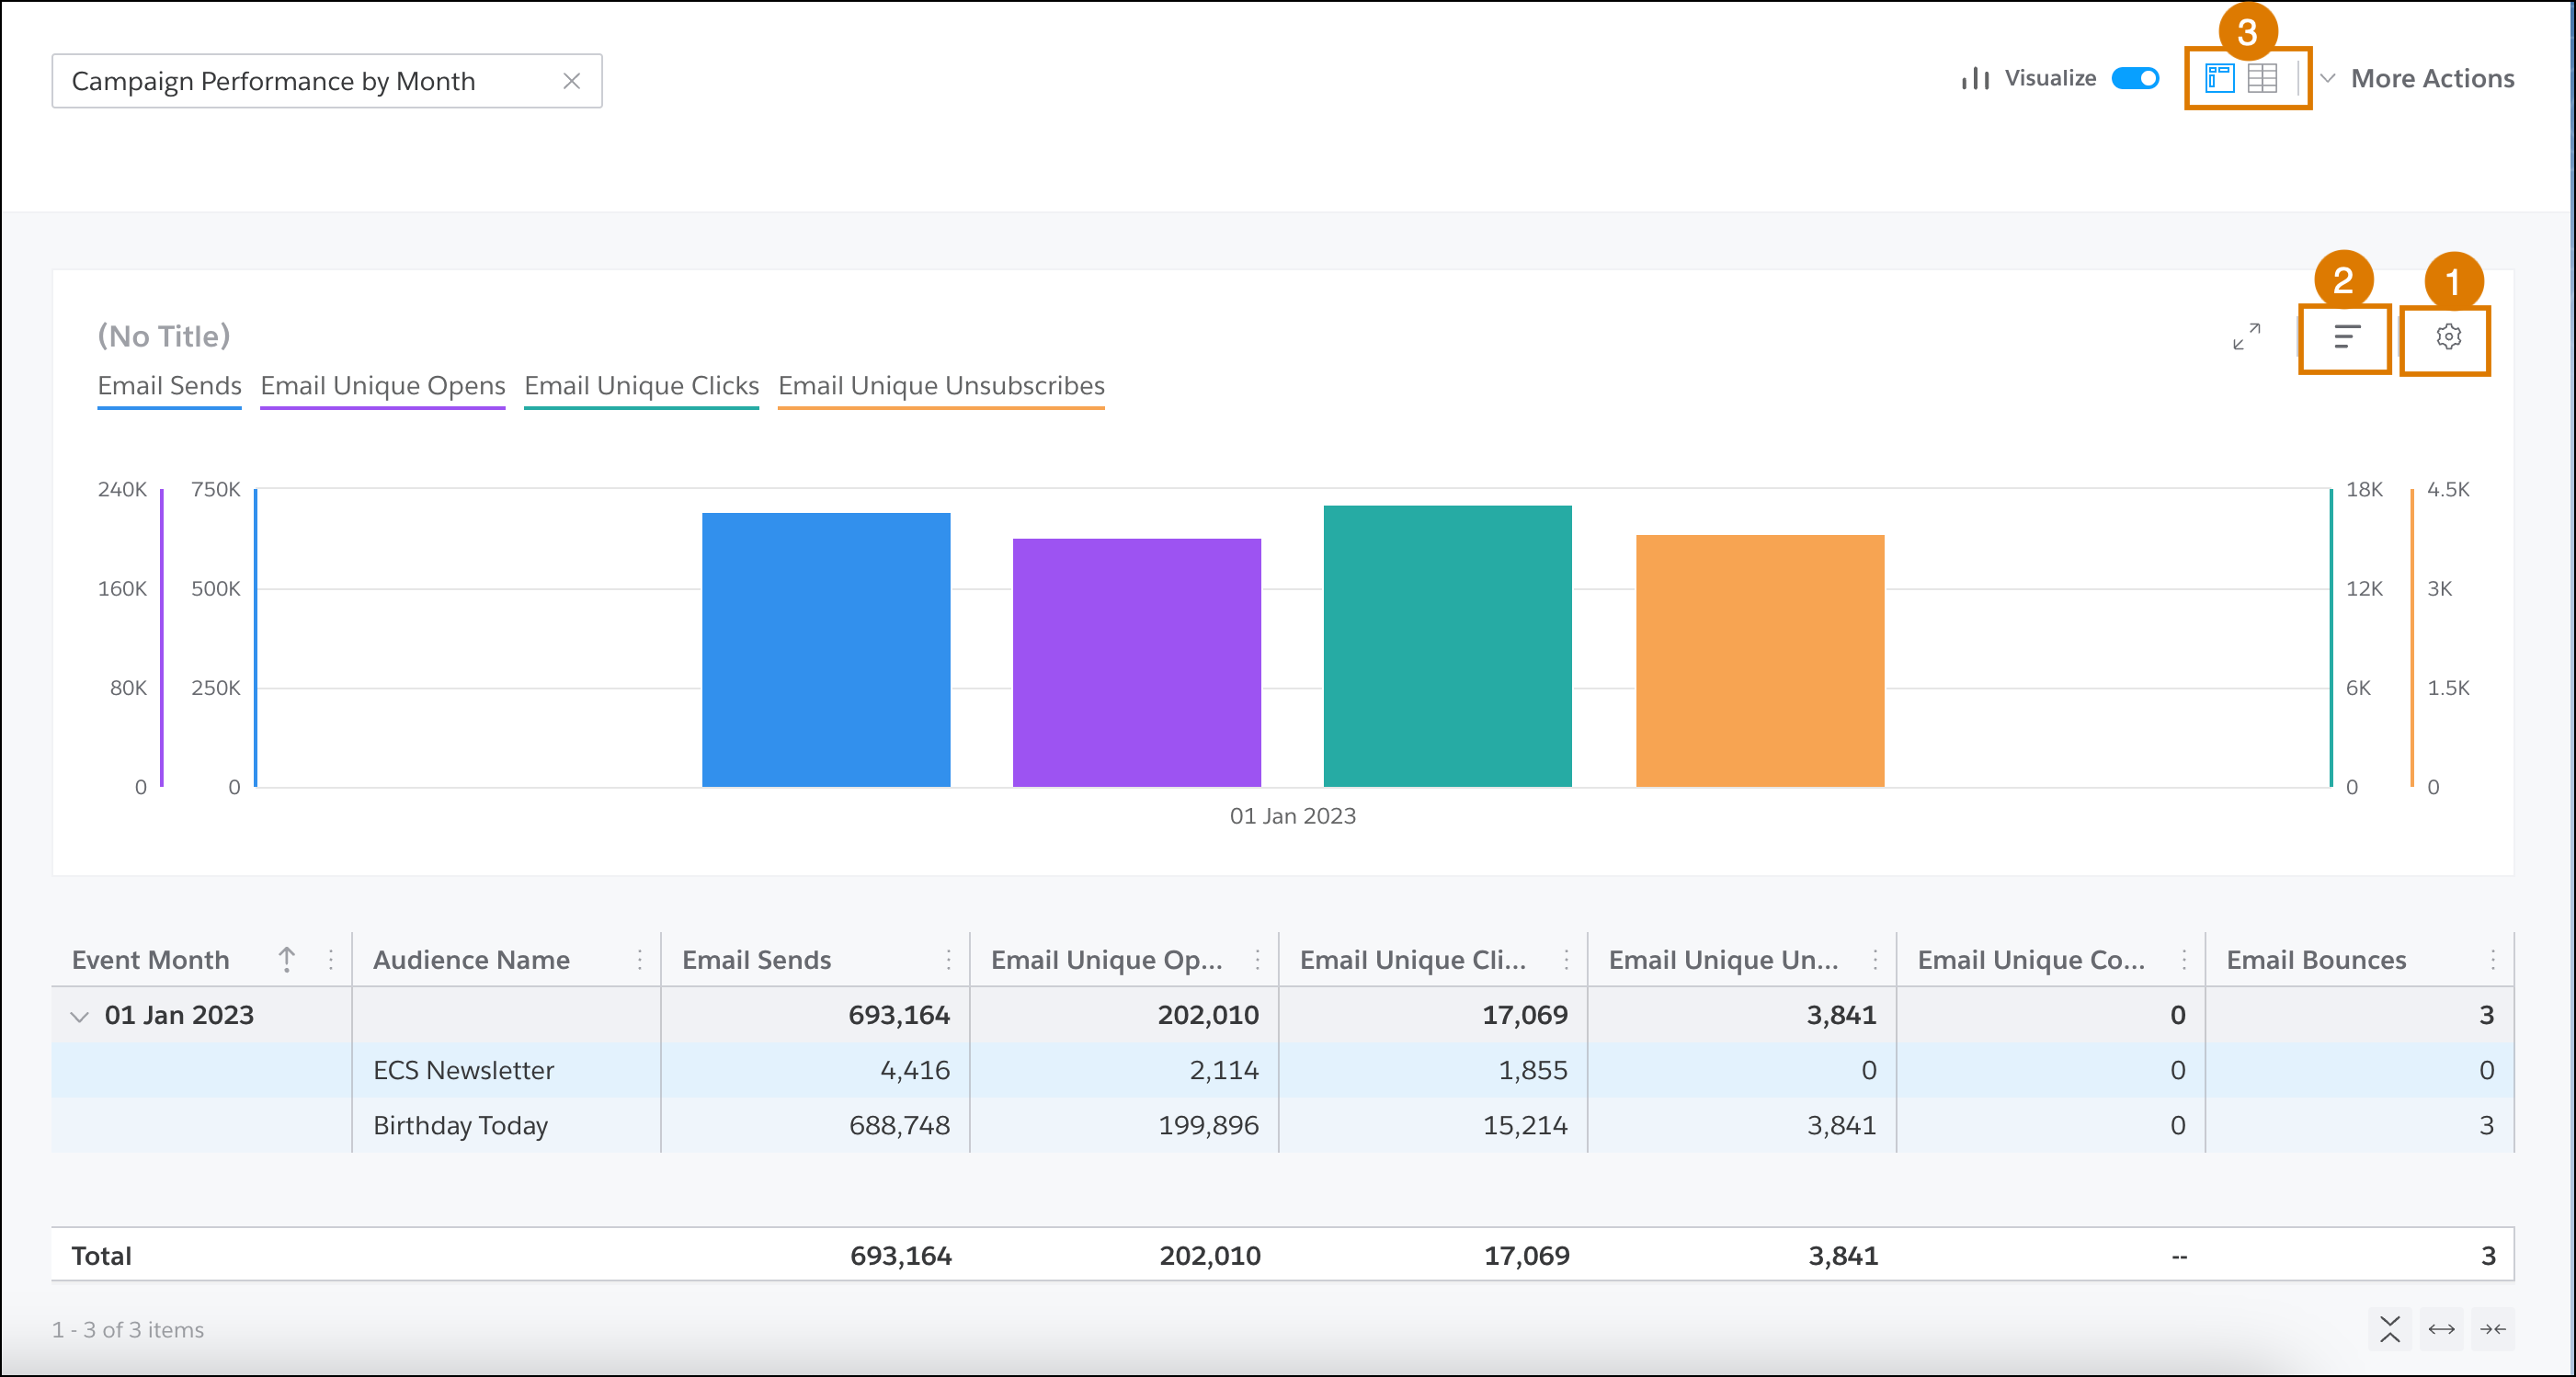
Task: Expand column widths with double-arrow icon
Action: [x=2441, y=1328]
